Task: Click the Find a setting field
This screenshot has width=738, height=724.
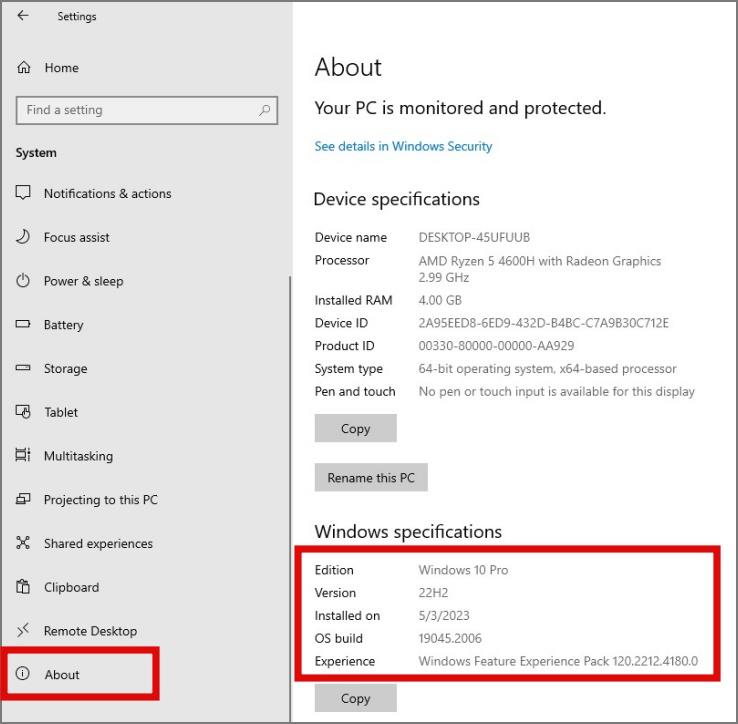Action: click(146, 111)
